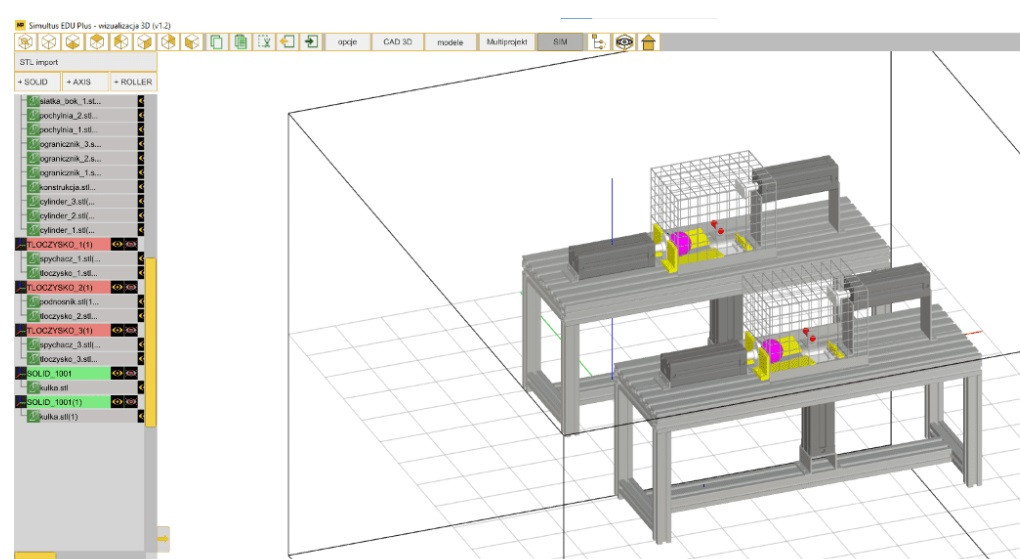This screenshot has height=559, width=1020.
Task: Click the green STL icon of siatka_bok_1.stl
Action: pos(33,102)
